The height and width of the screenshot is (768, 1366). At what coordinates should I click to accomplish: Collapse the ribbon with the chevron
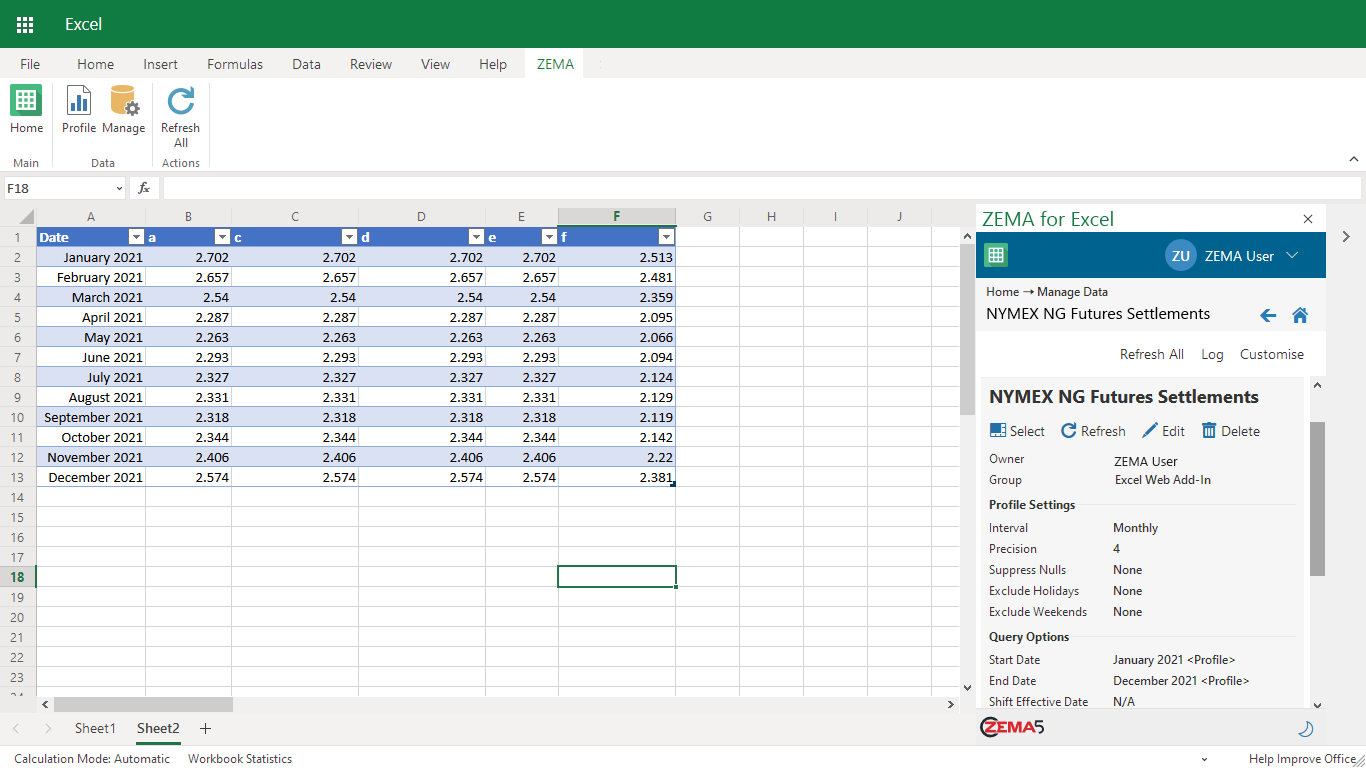1354,159
